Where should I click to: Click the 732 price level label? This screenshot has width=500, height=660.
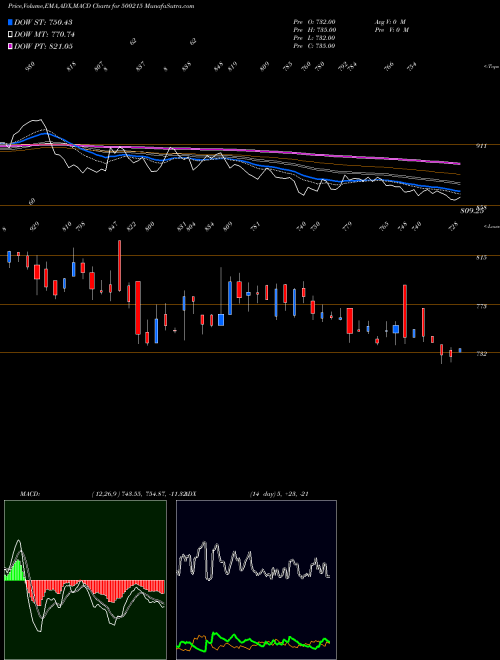point(481,354)
